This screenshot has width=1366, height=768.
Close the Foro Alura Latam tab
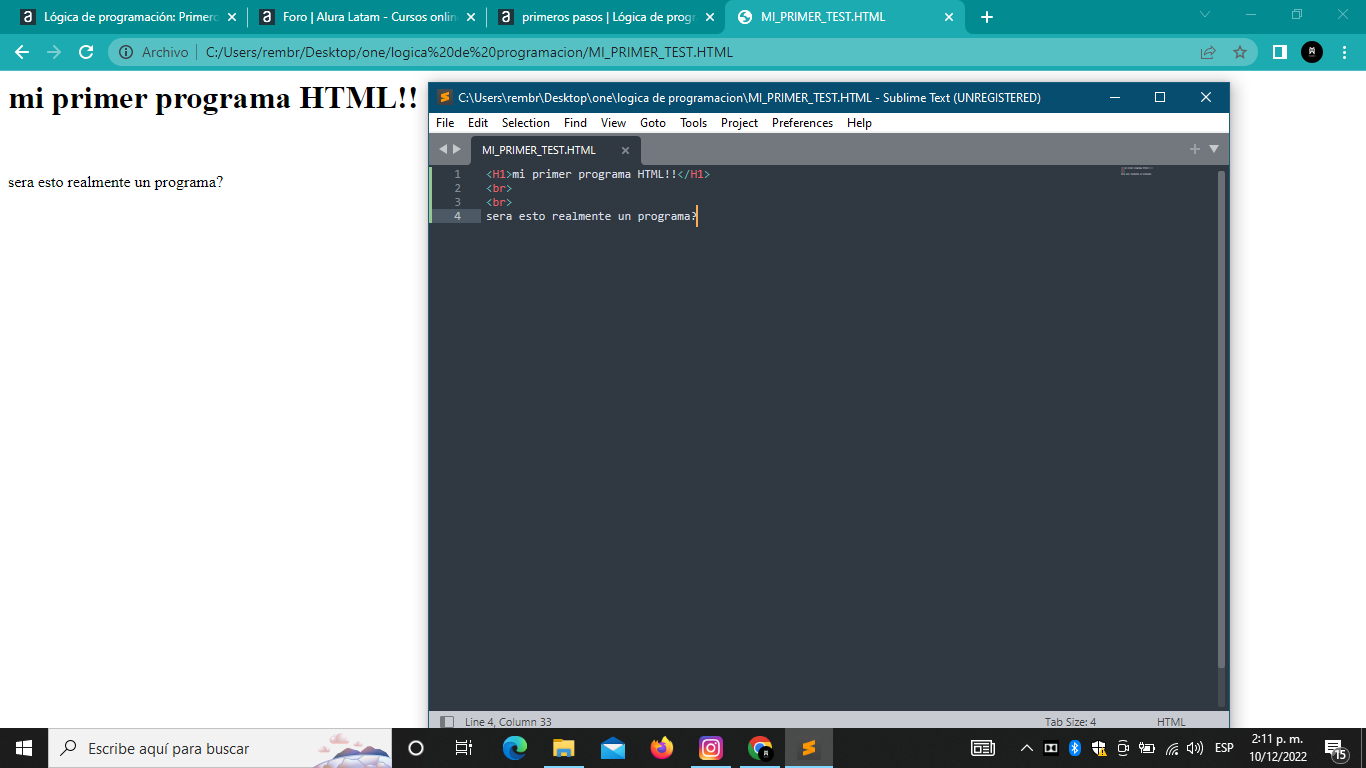[471, 17]
